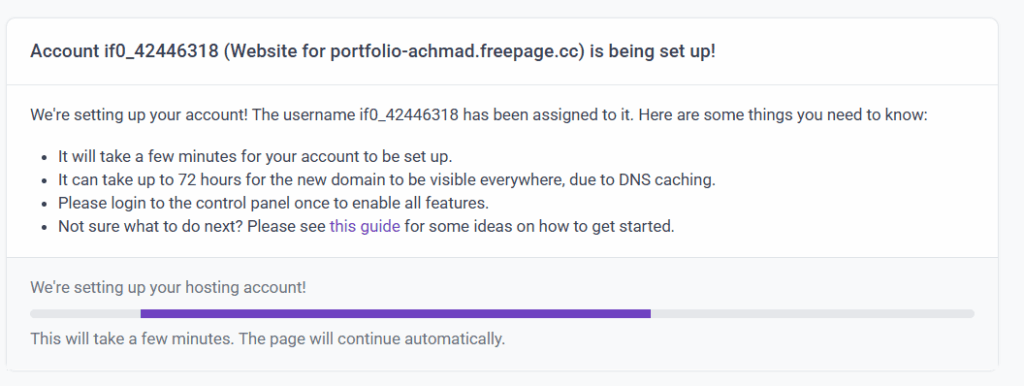Screen dimensions: 1024x386
Task: Open the "this guide" hyperlink
Action: click(364, 227)
